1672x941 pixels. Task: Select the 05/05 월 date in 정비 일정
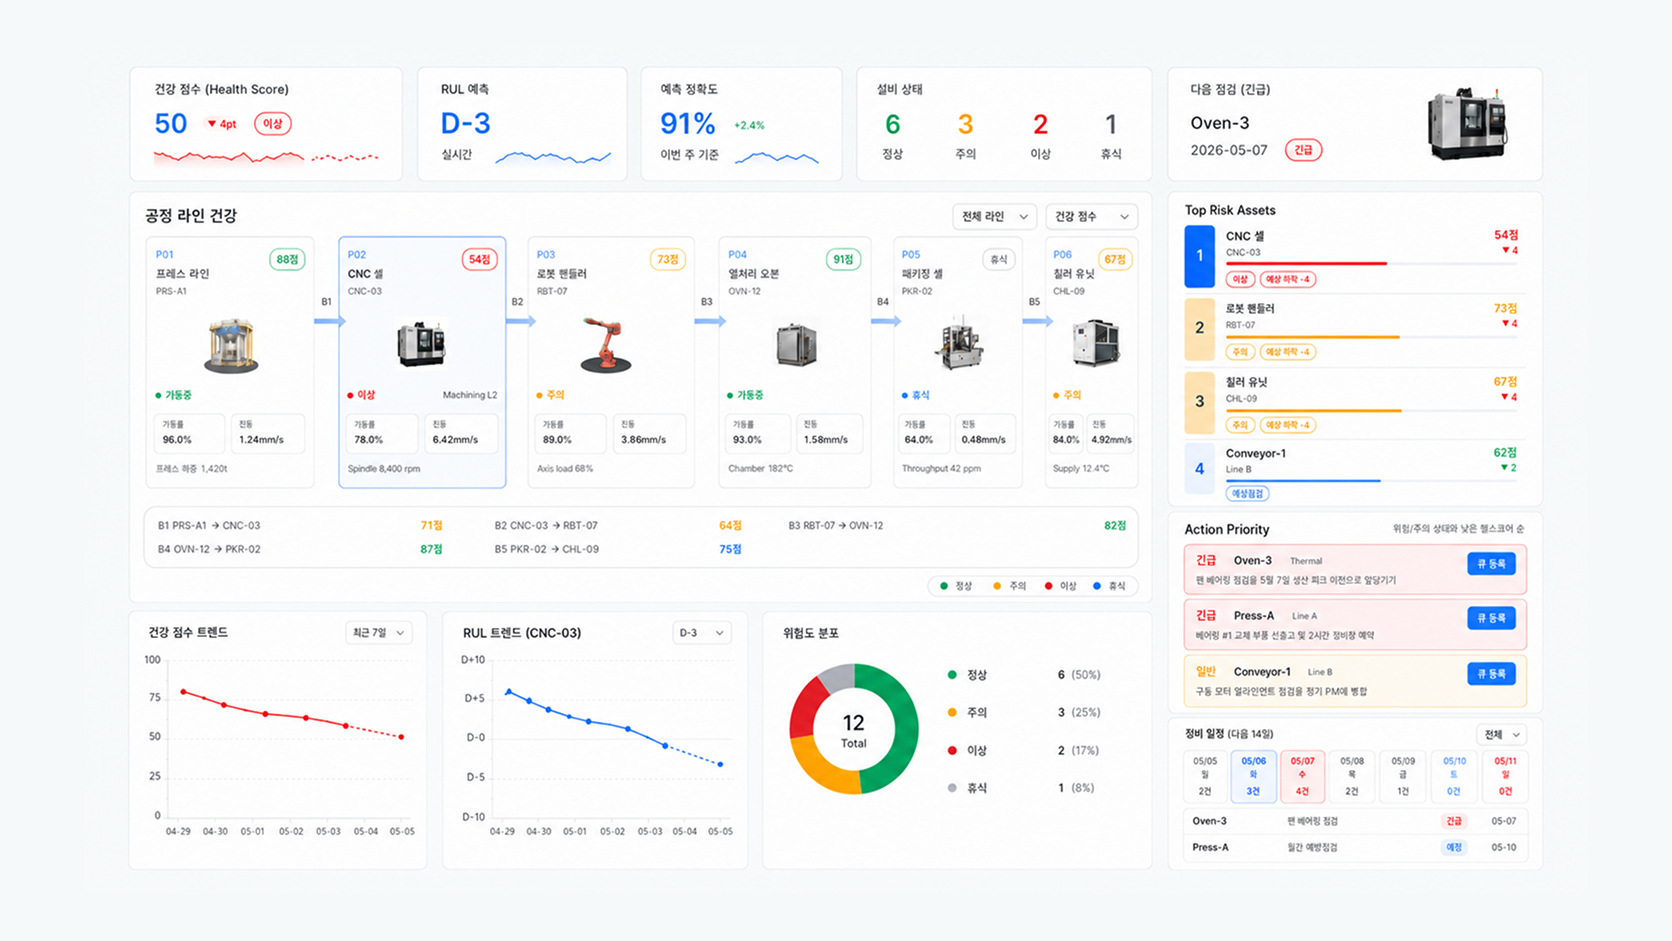(x=1205, y=776)
